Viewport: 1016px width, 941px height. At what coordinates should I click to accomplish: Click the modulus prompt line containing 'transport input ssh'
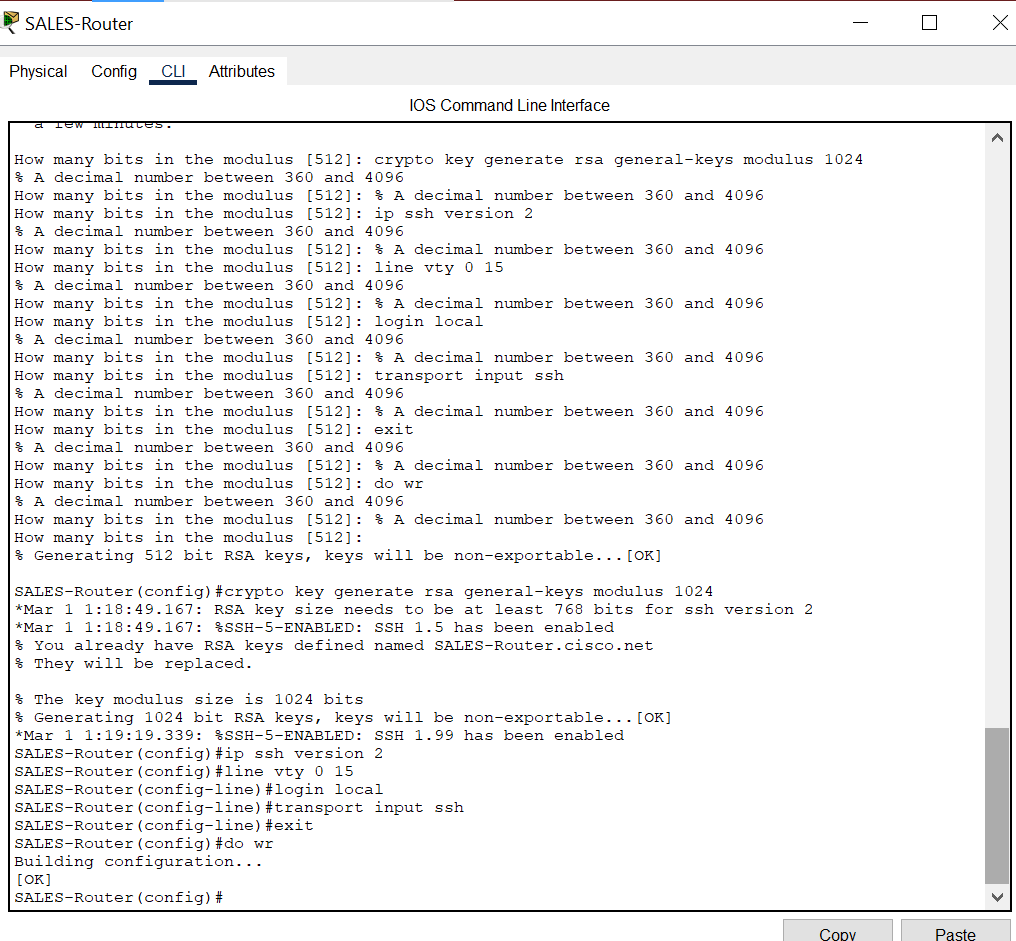pos(289,376)
